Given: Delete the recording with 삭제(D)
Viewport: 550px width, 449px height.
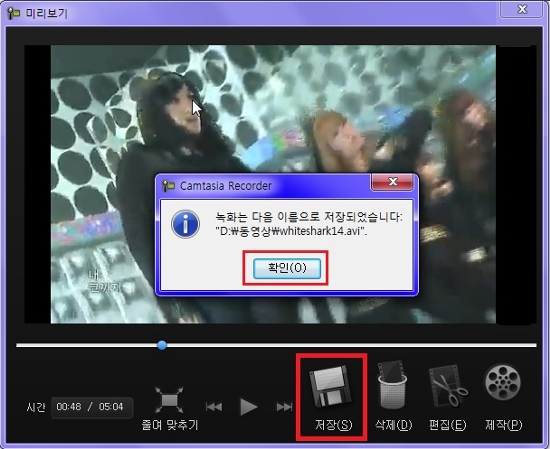Looking at the screenshot, I should coord(393,397).
